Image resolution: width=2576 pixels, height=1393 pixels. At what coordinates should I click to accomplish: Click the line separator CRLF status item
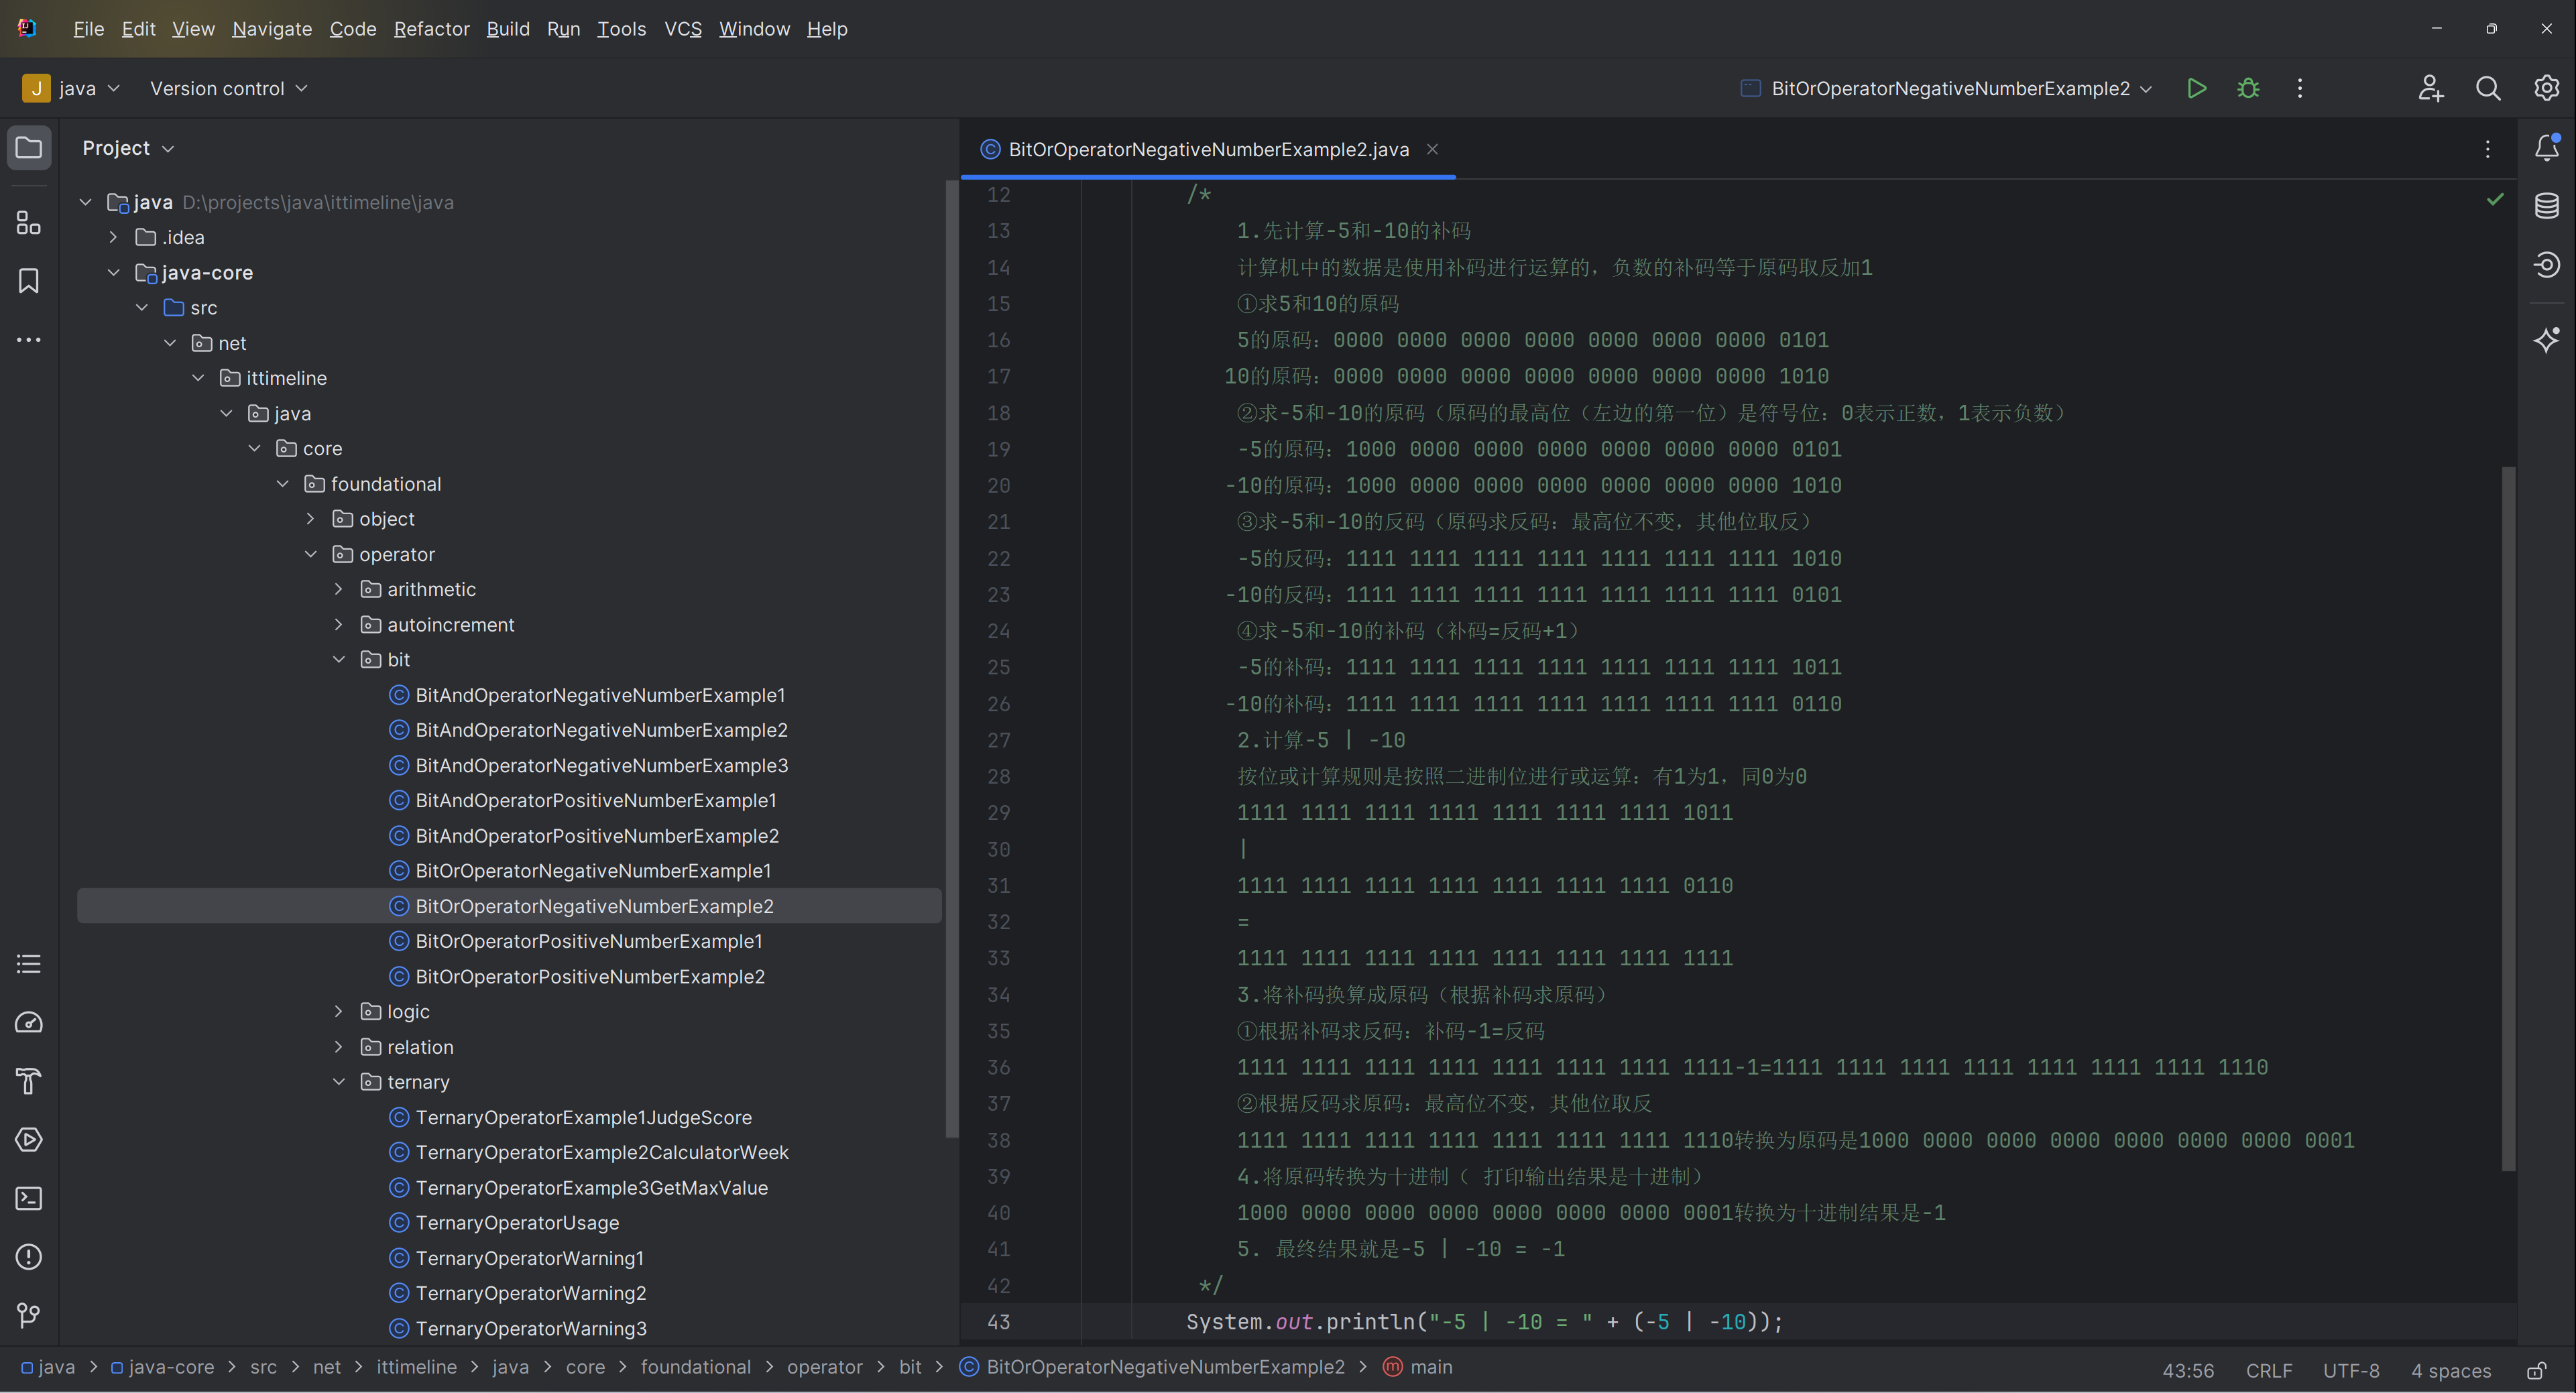(2268, 1370)
